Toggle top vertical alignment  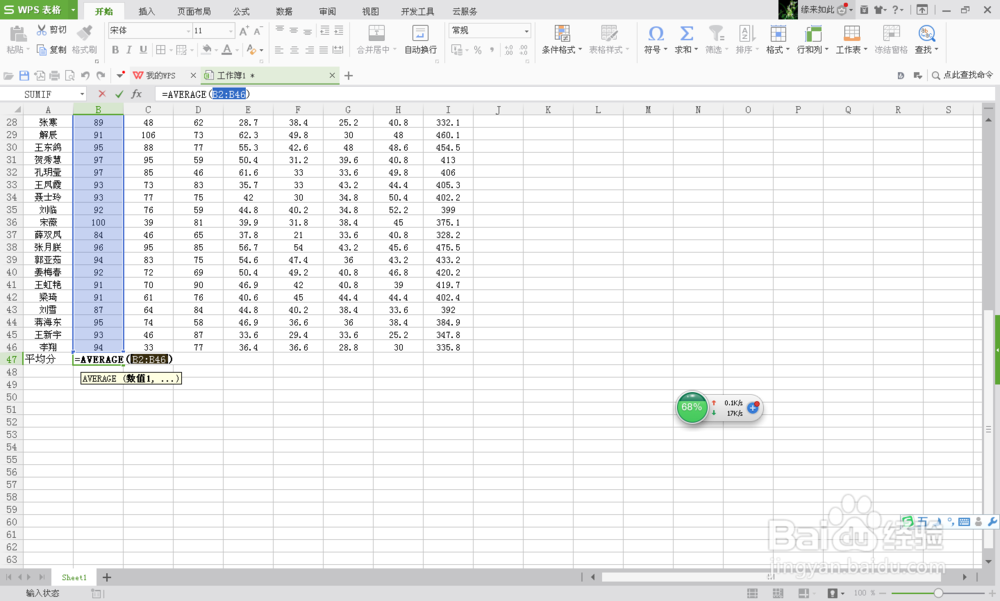(x=279, y=31)
